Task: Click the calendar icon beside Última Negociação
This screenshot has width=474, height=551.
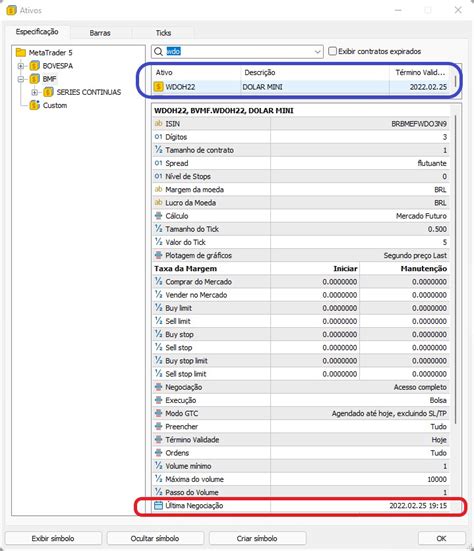Action: click(x=158, y=505)
